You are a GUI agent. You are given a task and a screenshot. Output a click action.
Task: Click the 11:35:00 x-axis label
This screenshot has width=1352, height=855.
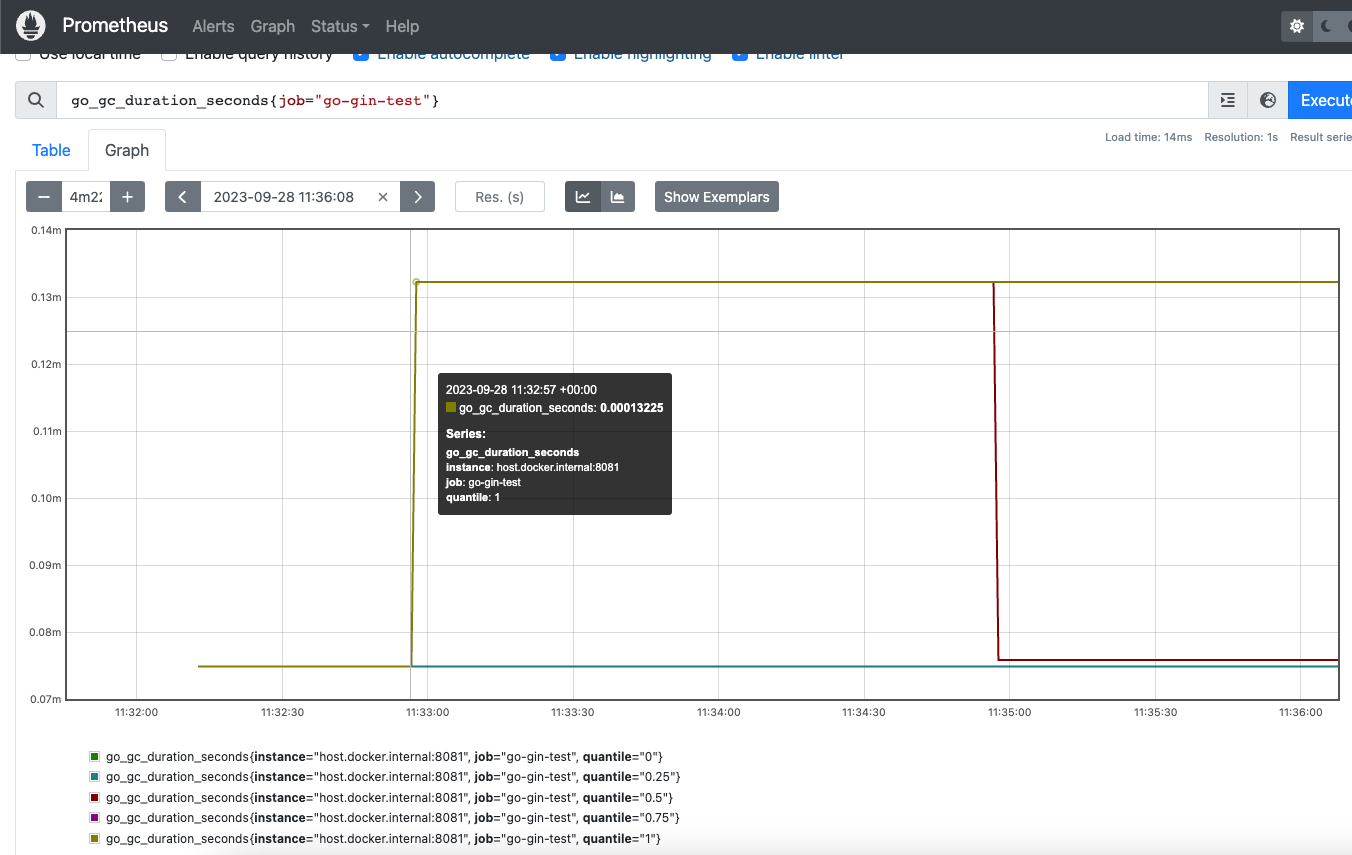pos(1009,712)
